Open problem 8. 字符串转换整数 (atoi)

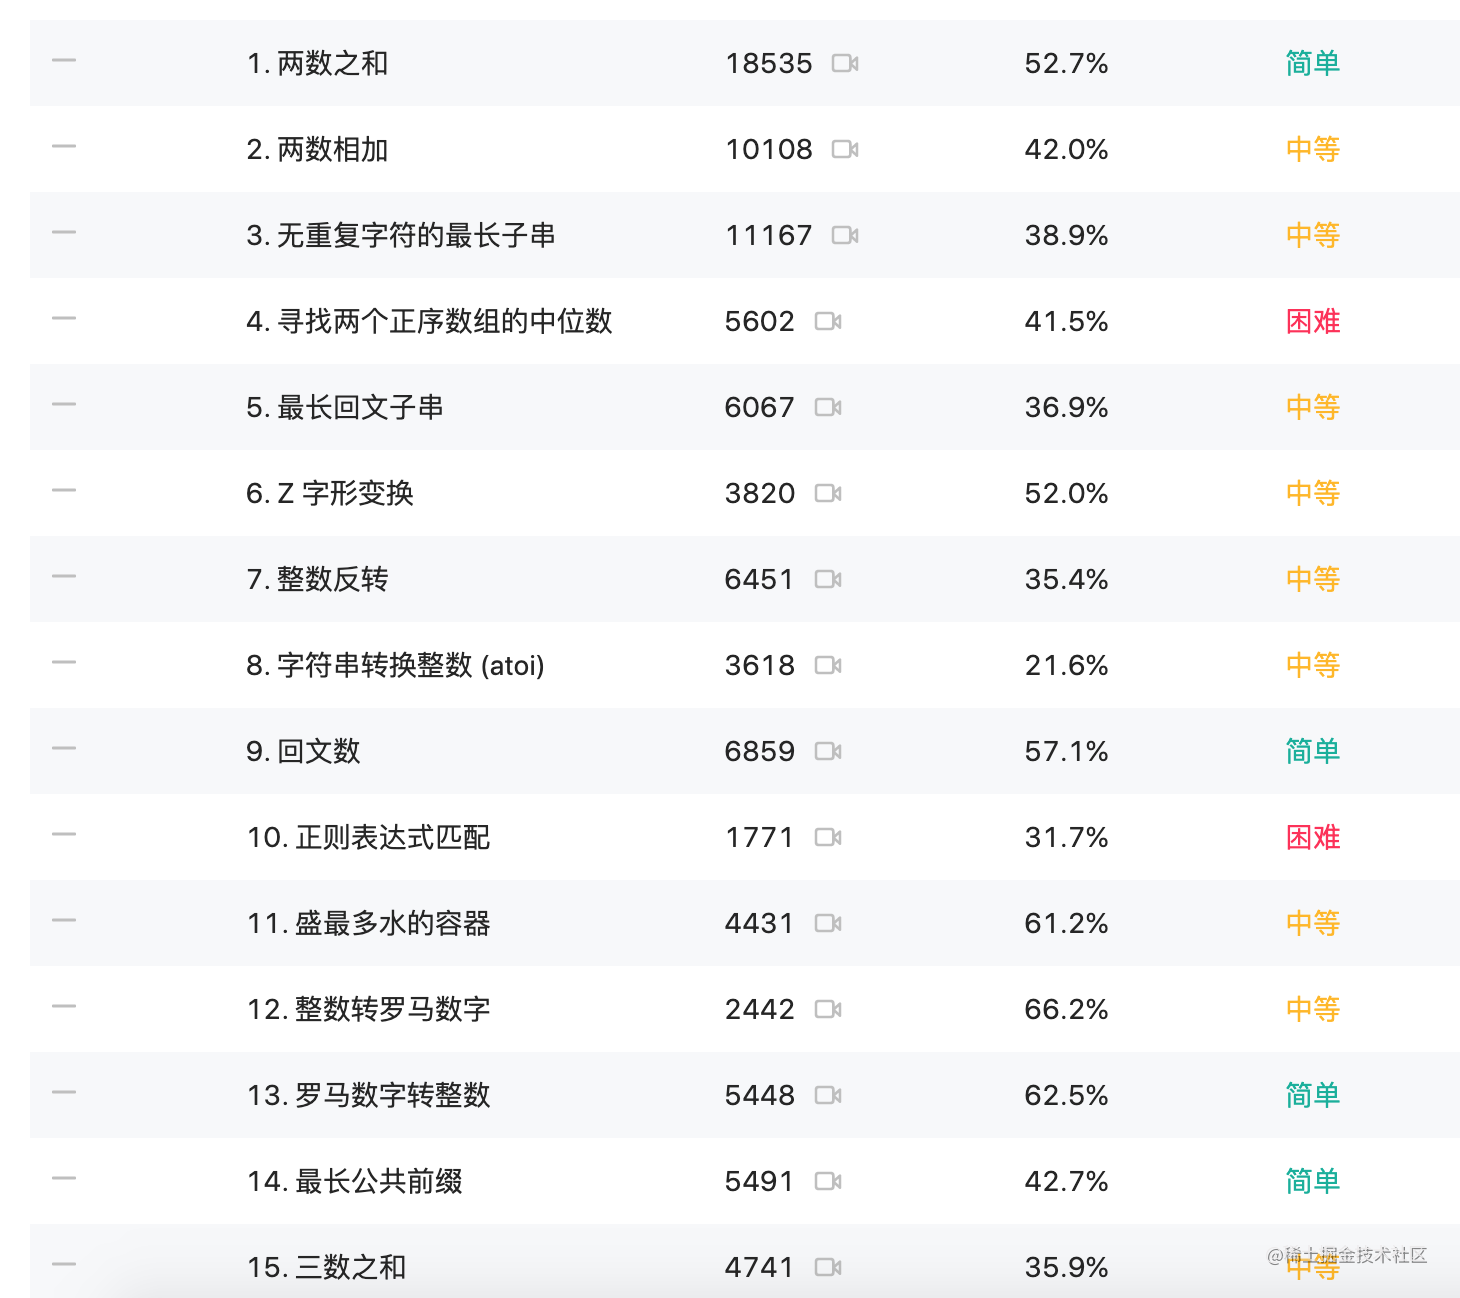(395, 665)
